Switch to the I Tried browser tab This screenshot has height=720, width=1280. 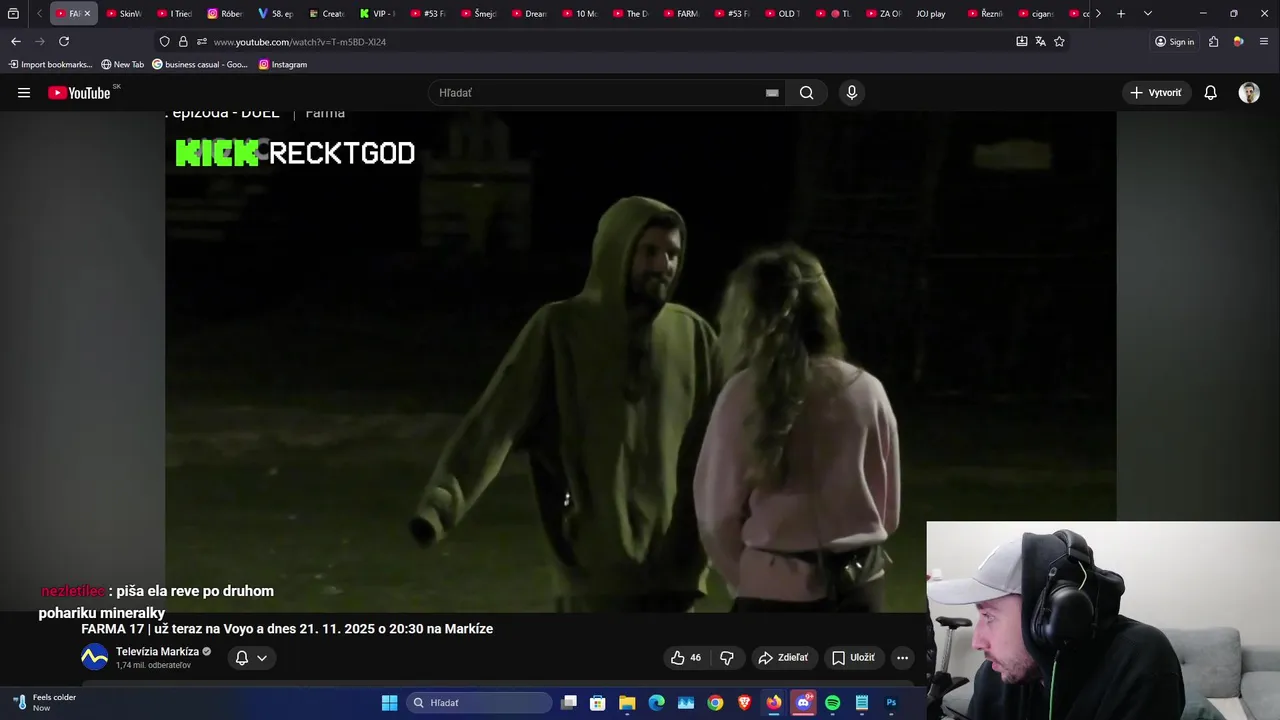pyautogui.click(x=175, y=14)
